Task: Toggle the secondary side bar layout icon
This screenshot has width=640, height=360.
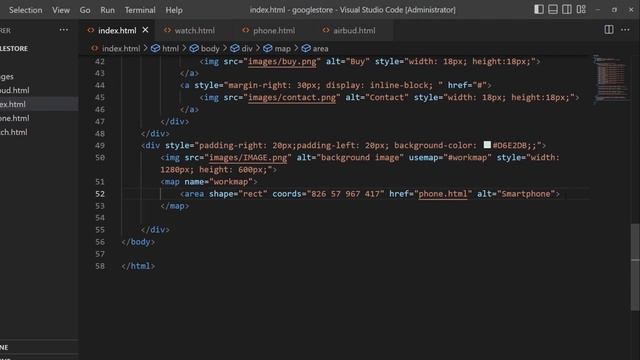Action: tap(567, 9)
